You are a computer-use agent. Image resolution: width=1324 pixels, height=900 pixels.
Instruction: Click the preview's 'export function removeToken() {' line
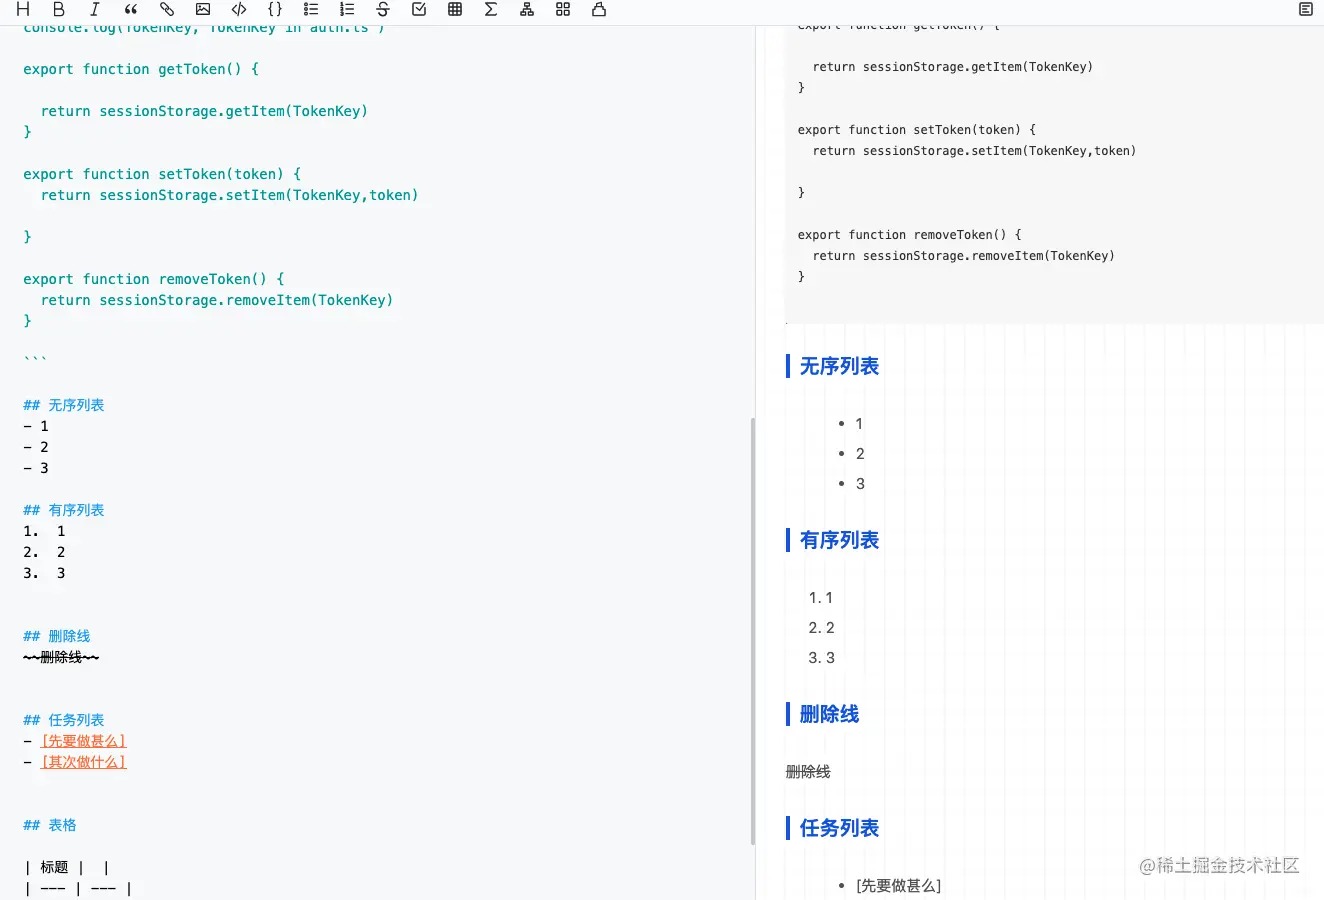[x=910, y=235]
